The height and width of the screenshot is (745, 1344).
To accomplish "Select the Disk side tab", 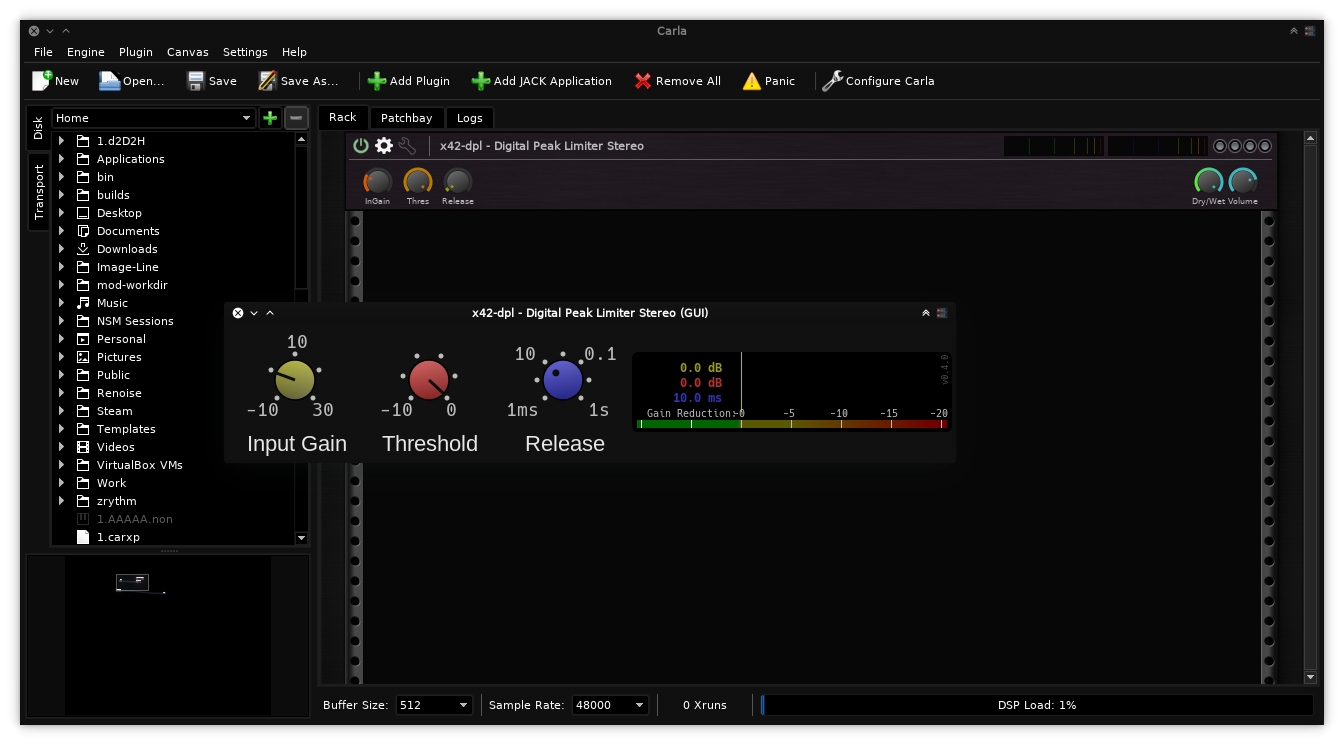I will pyautogui.click(x=38, y=127).
